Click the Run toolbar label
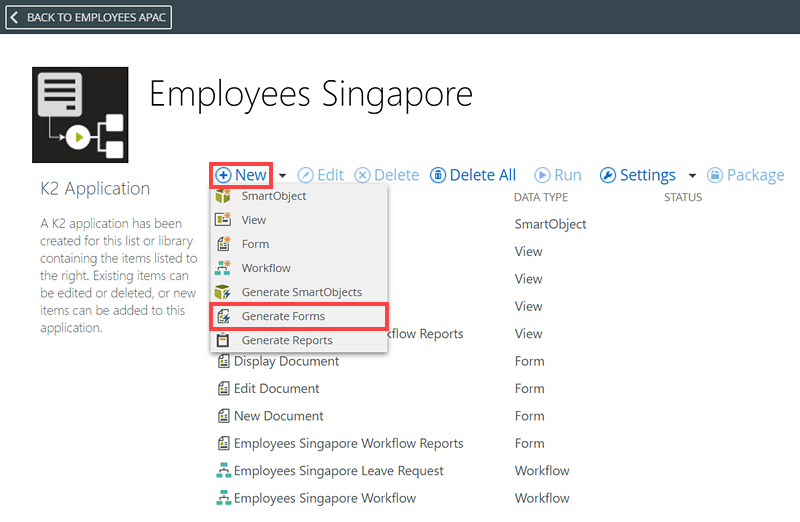 [567, 175]
